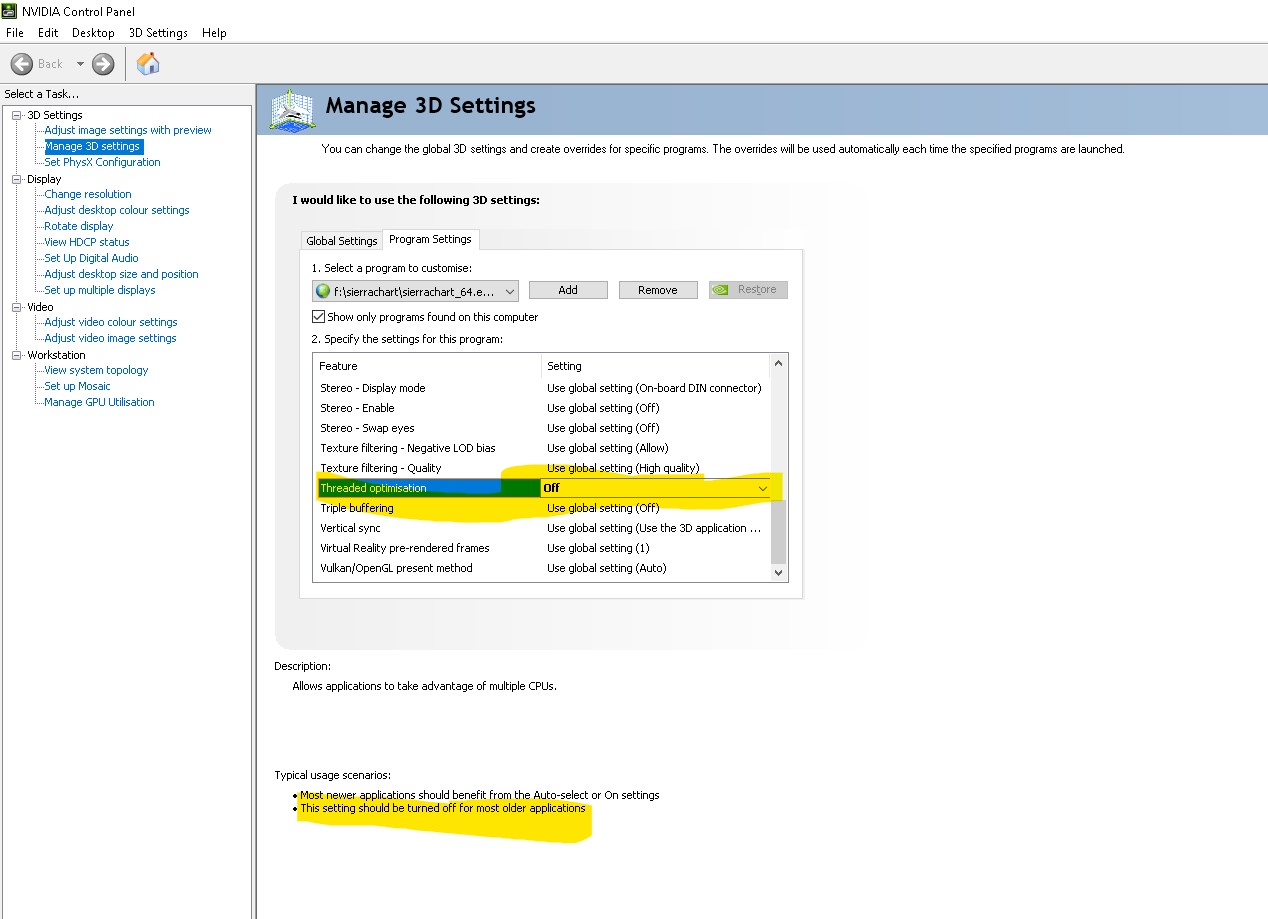Screen dimensions: 1268x919
Task: Select Stereo - Swap eyes row
Action: tap(541, 428)
